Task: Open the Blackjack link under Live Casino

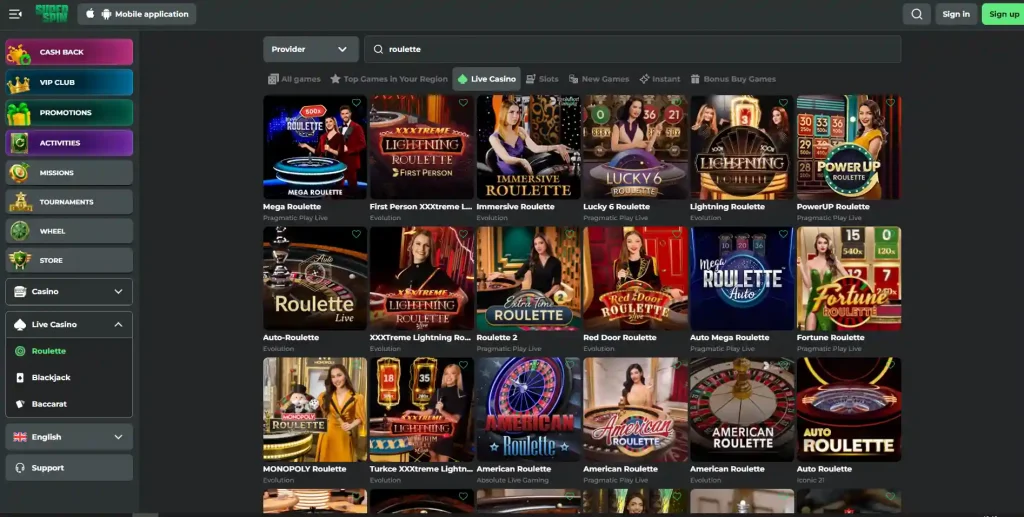Action: 51,377
